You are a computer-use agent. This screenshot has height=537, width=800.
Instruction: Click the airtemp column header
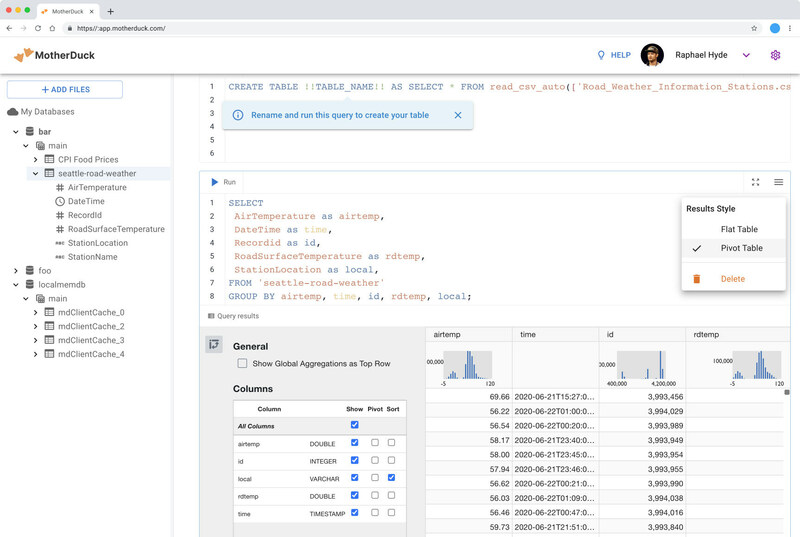point(469,335)
